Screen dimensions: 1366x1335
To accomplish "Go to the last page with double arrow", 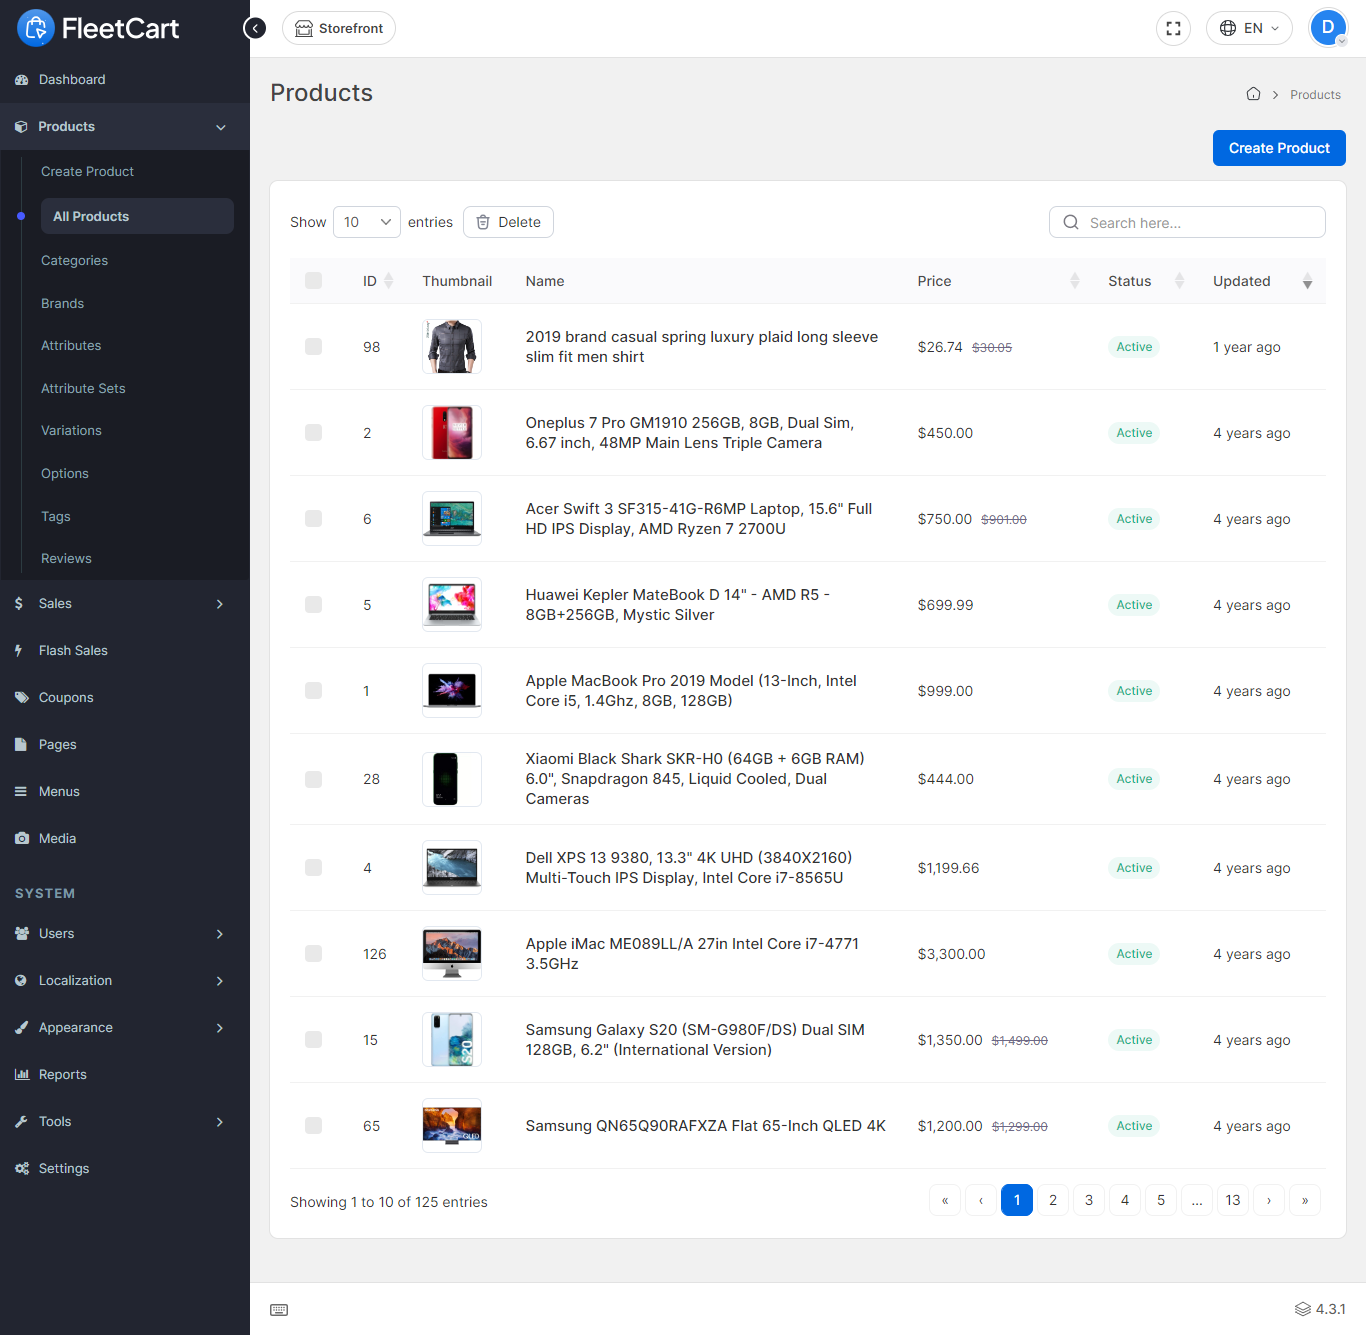I will coord(1305,1200).
